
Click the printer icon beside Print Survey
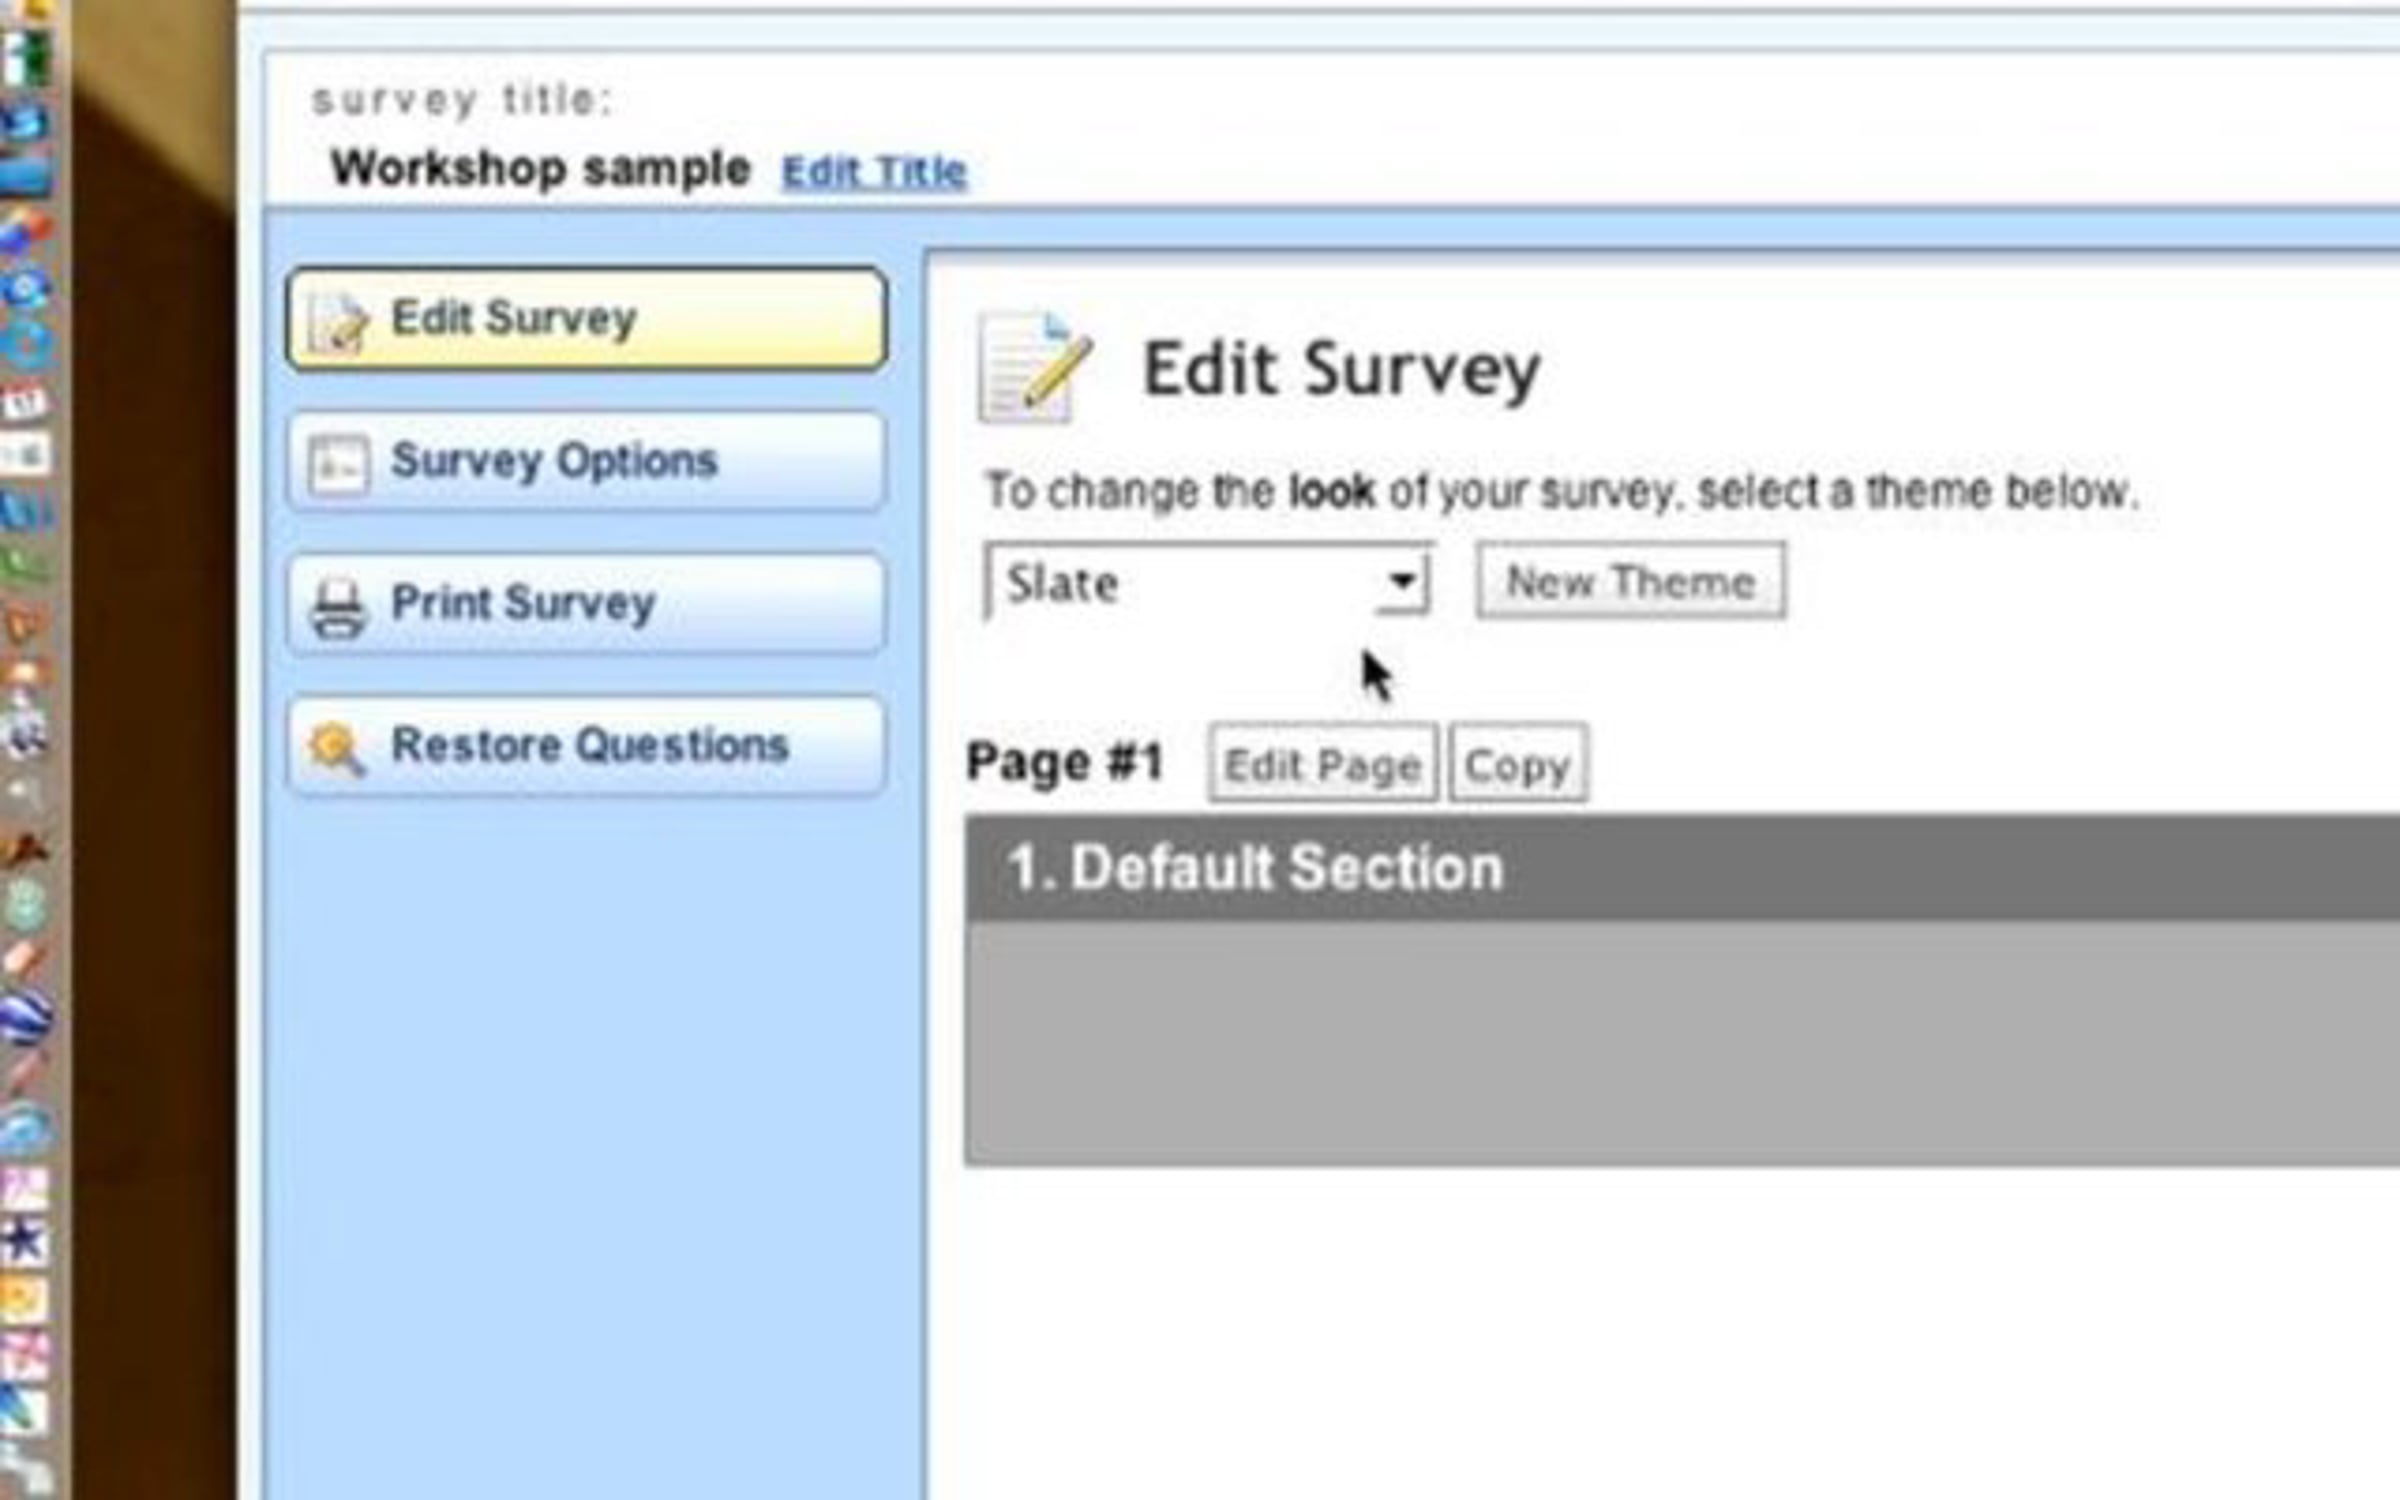(338, 606)
